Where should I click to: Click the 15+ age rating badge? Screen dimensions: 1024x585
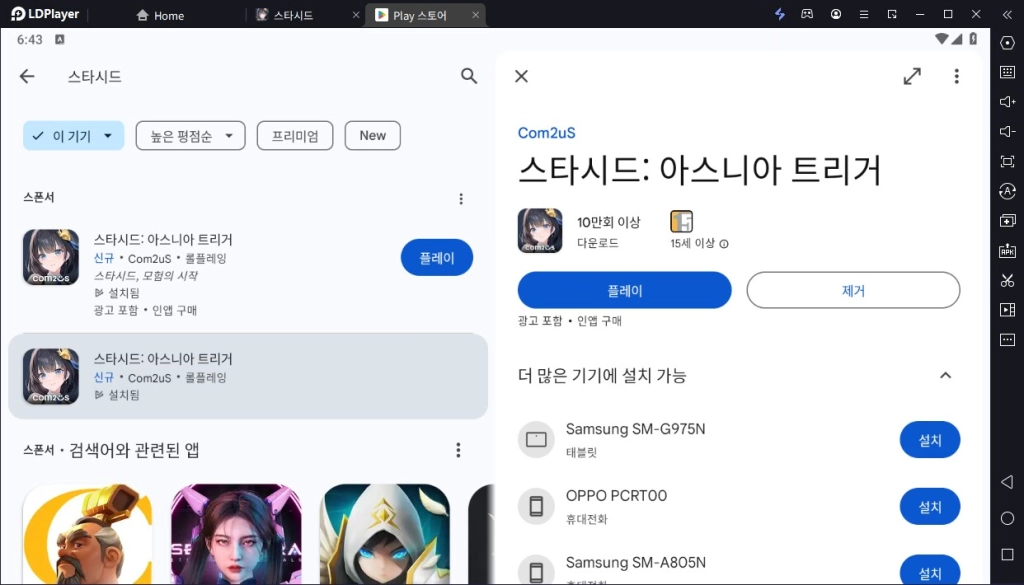point(681,221)
